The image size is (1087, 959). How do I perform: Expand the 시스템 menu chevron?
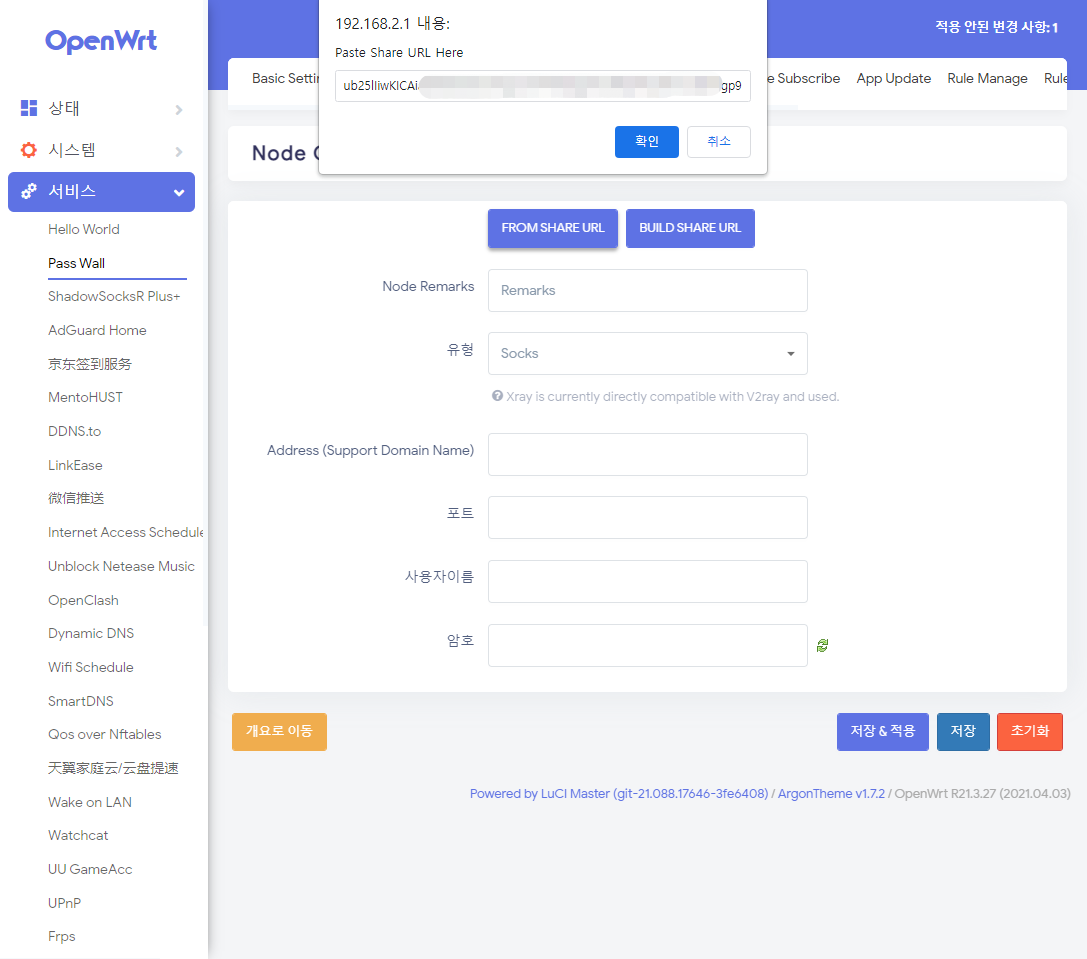(179, 151)
